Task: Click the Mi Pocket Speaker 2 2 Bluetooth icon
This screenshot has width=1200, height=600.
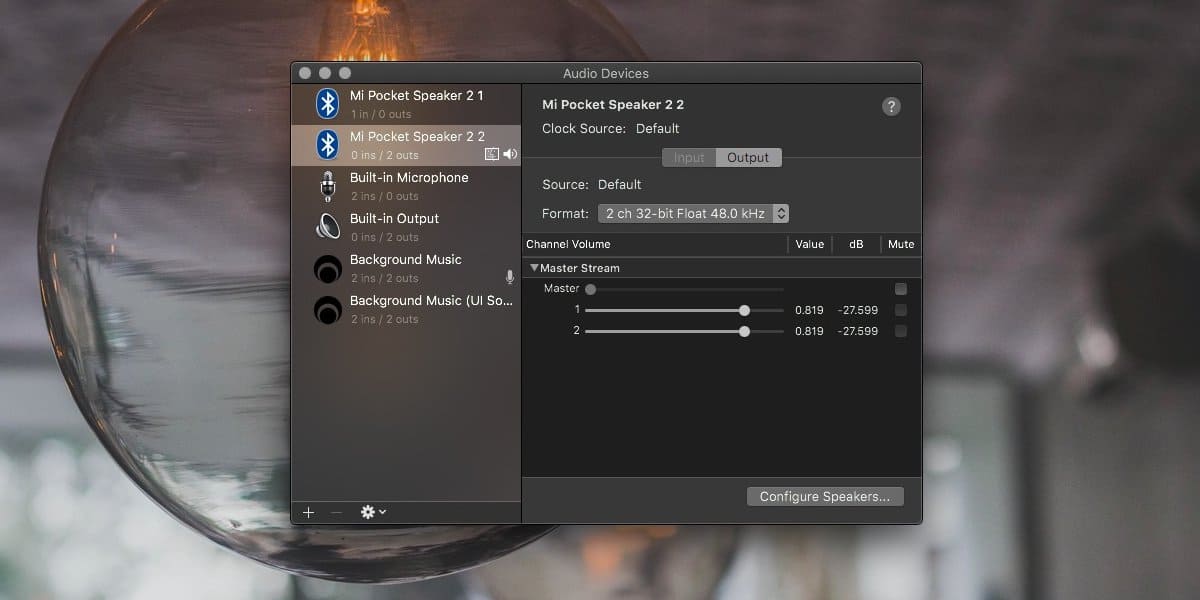Action: tap(327, 145)
